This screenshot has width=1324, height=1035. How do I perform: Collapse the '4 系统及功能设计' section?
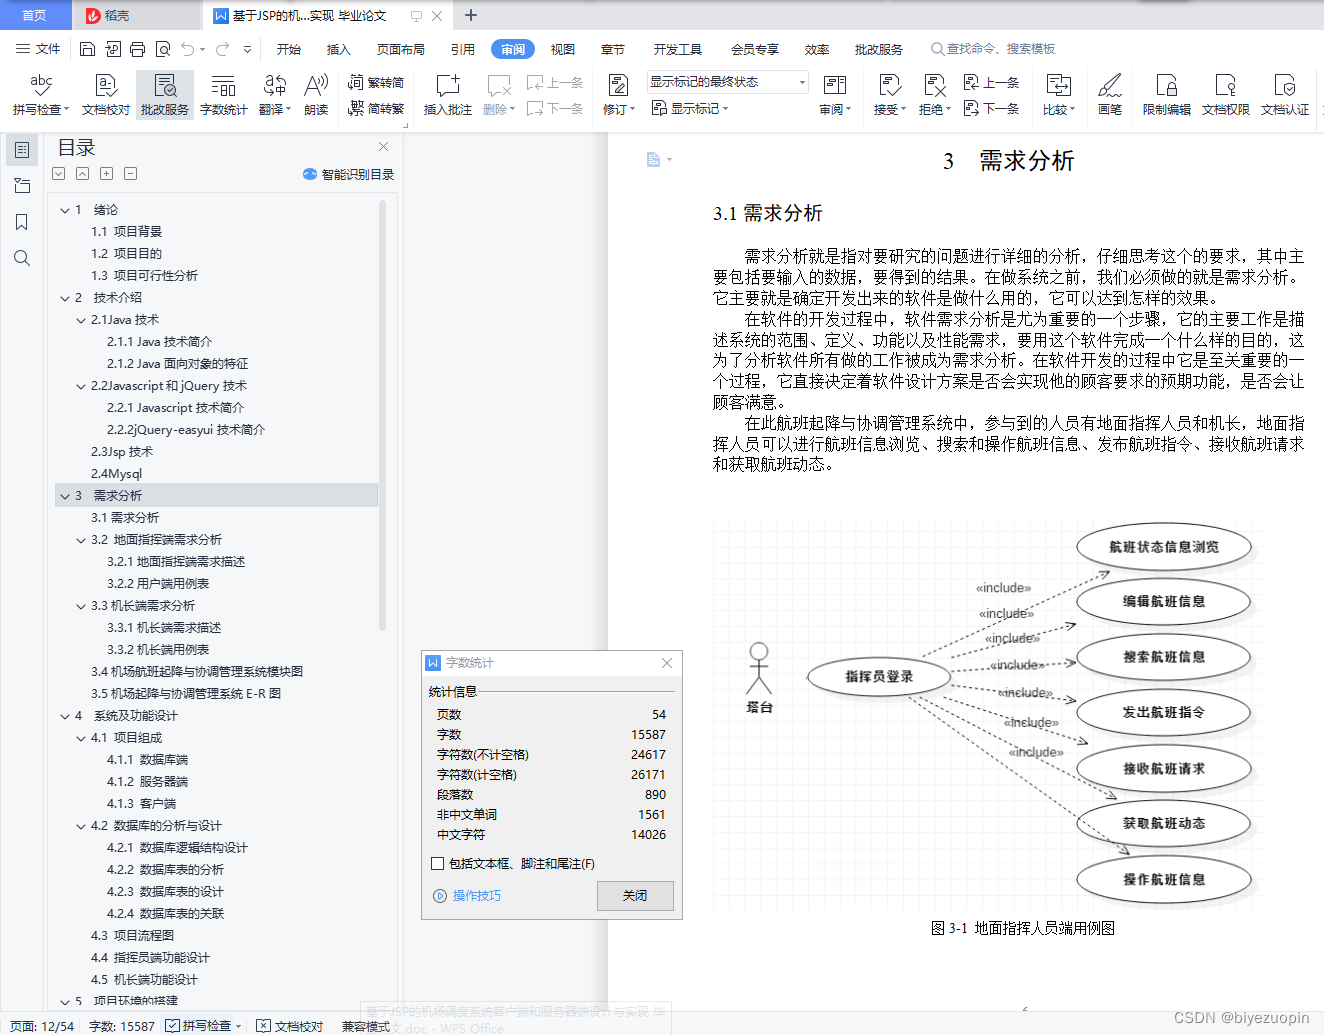click(x=65, y=716)
